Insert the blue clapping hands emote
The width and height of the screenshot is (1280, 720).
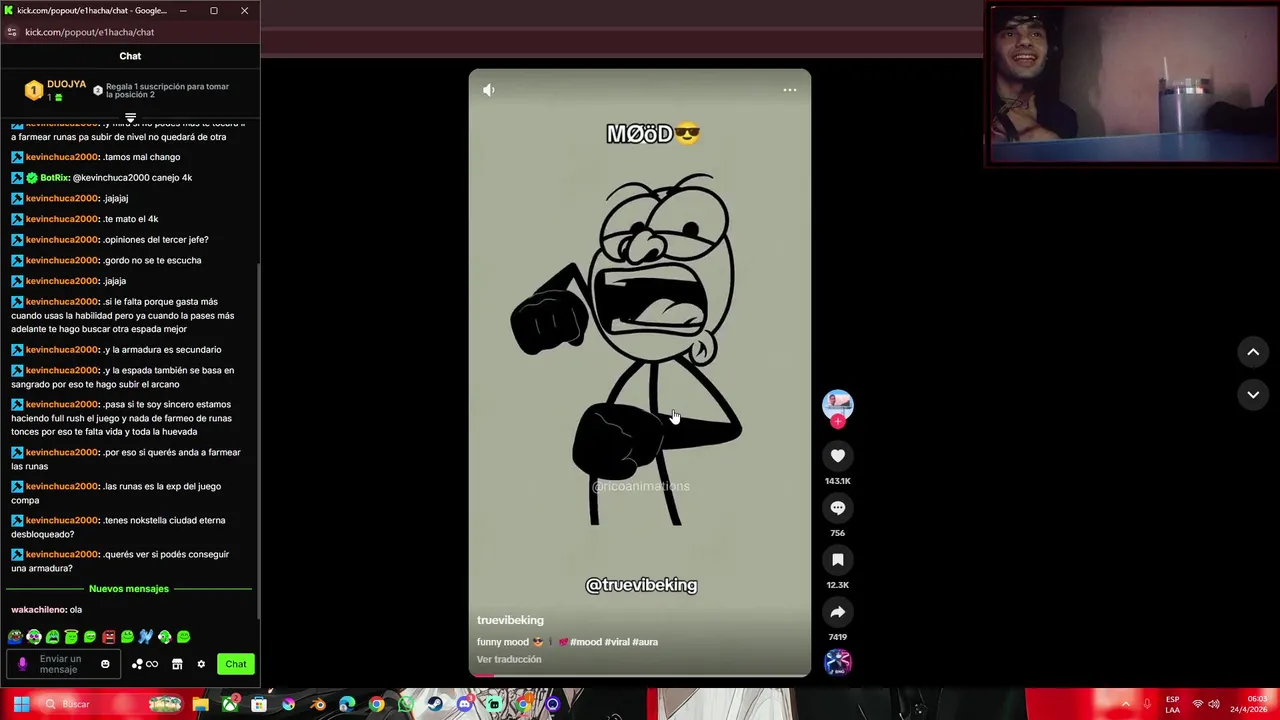[x=146, y=636]
